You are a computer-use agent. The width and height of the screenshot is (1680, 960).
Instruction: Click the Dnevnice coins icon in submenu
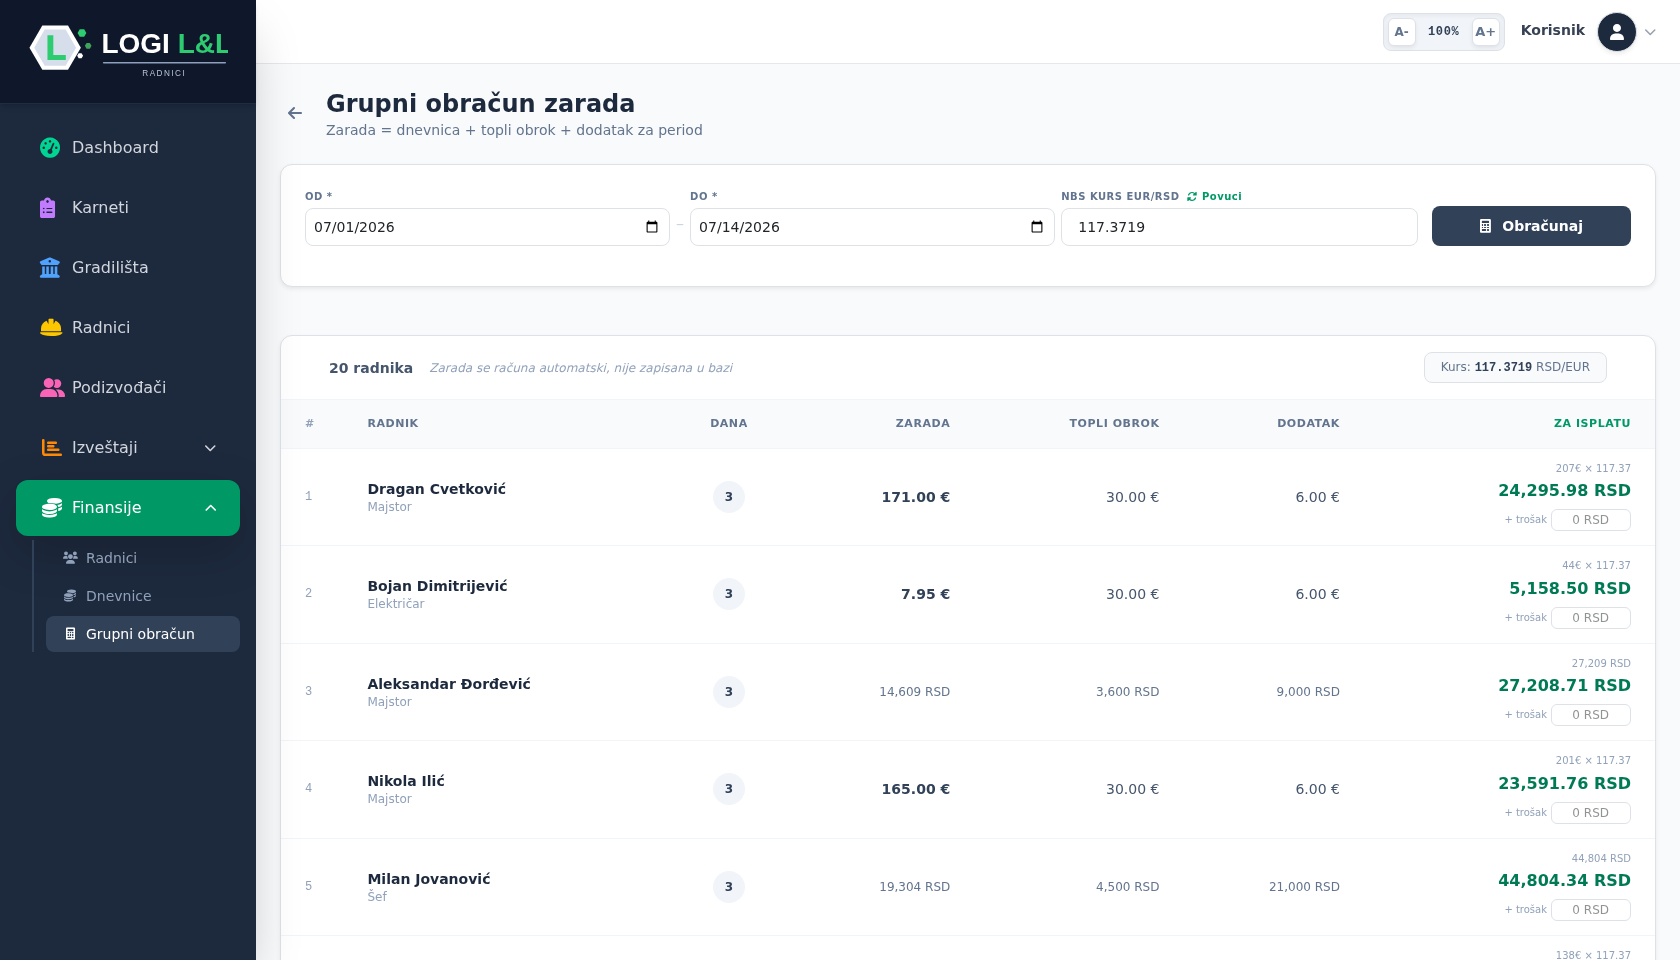tap(70, 596)
